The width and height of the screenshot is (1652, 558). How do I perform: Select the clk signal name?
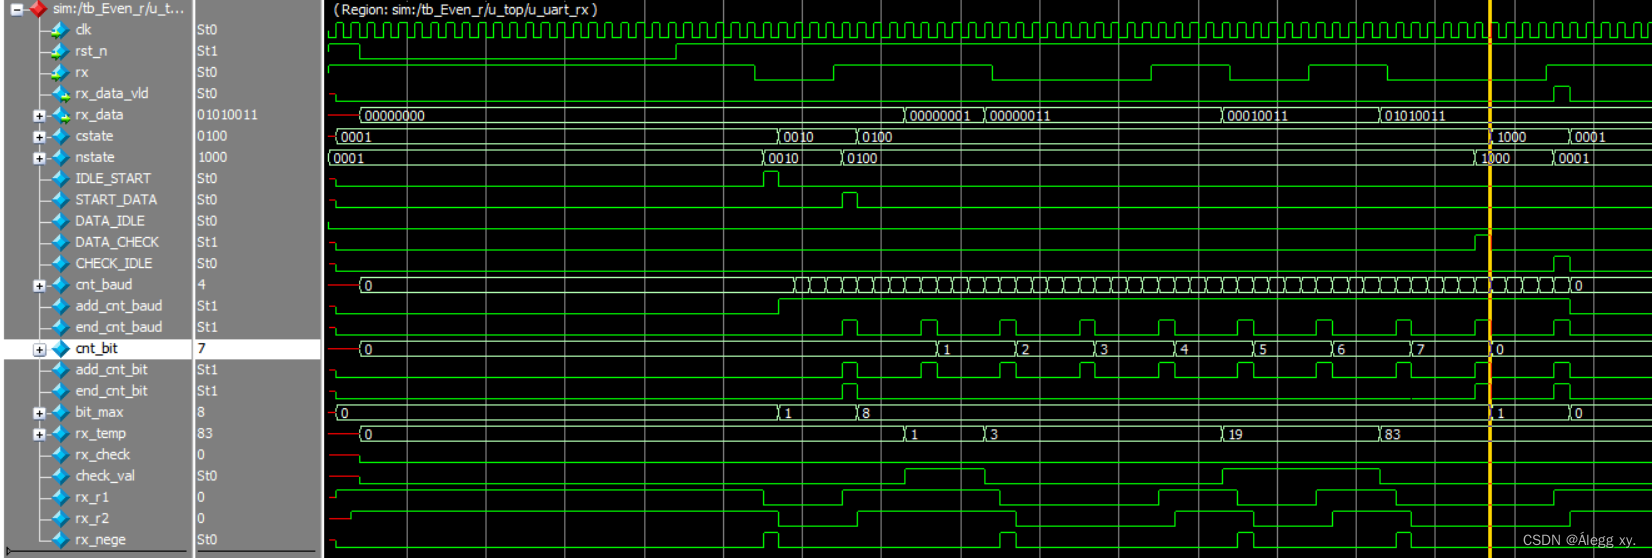83,30
